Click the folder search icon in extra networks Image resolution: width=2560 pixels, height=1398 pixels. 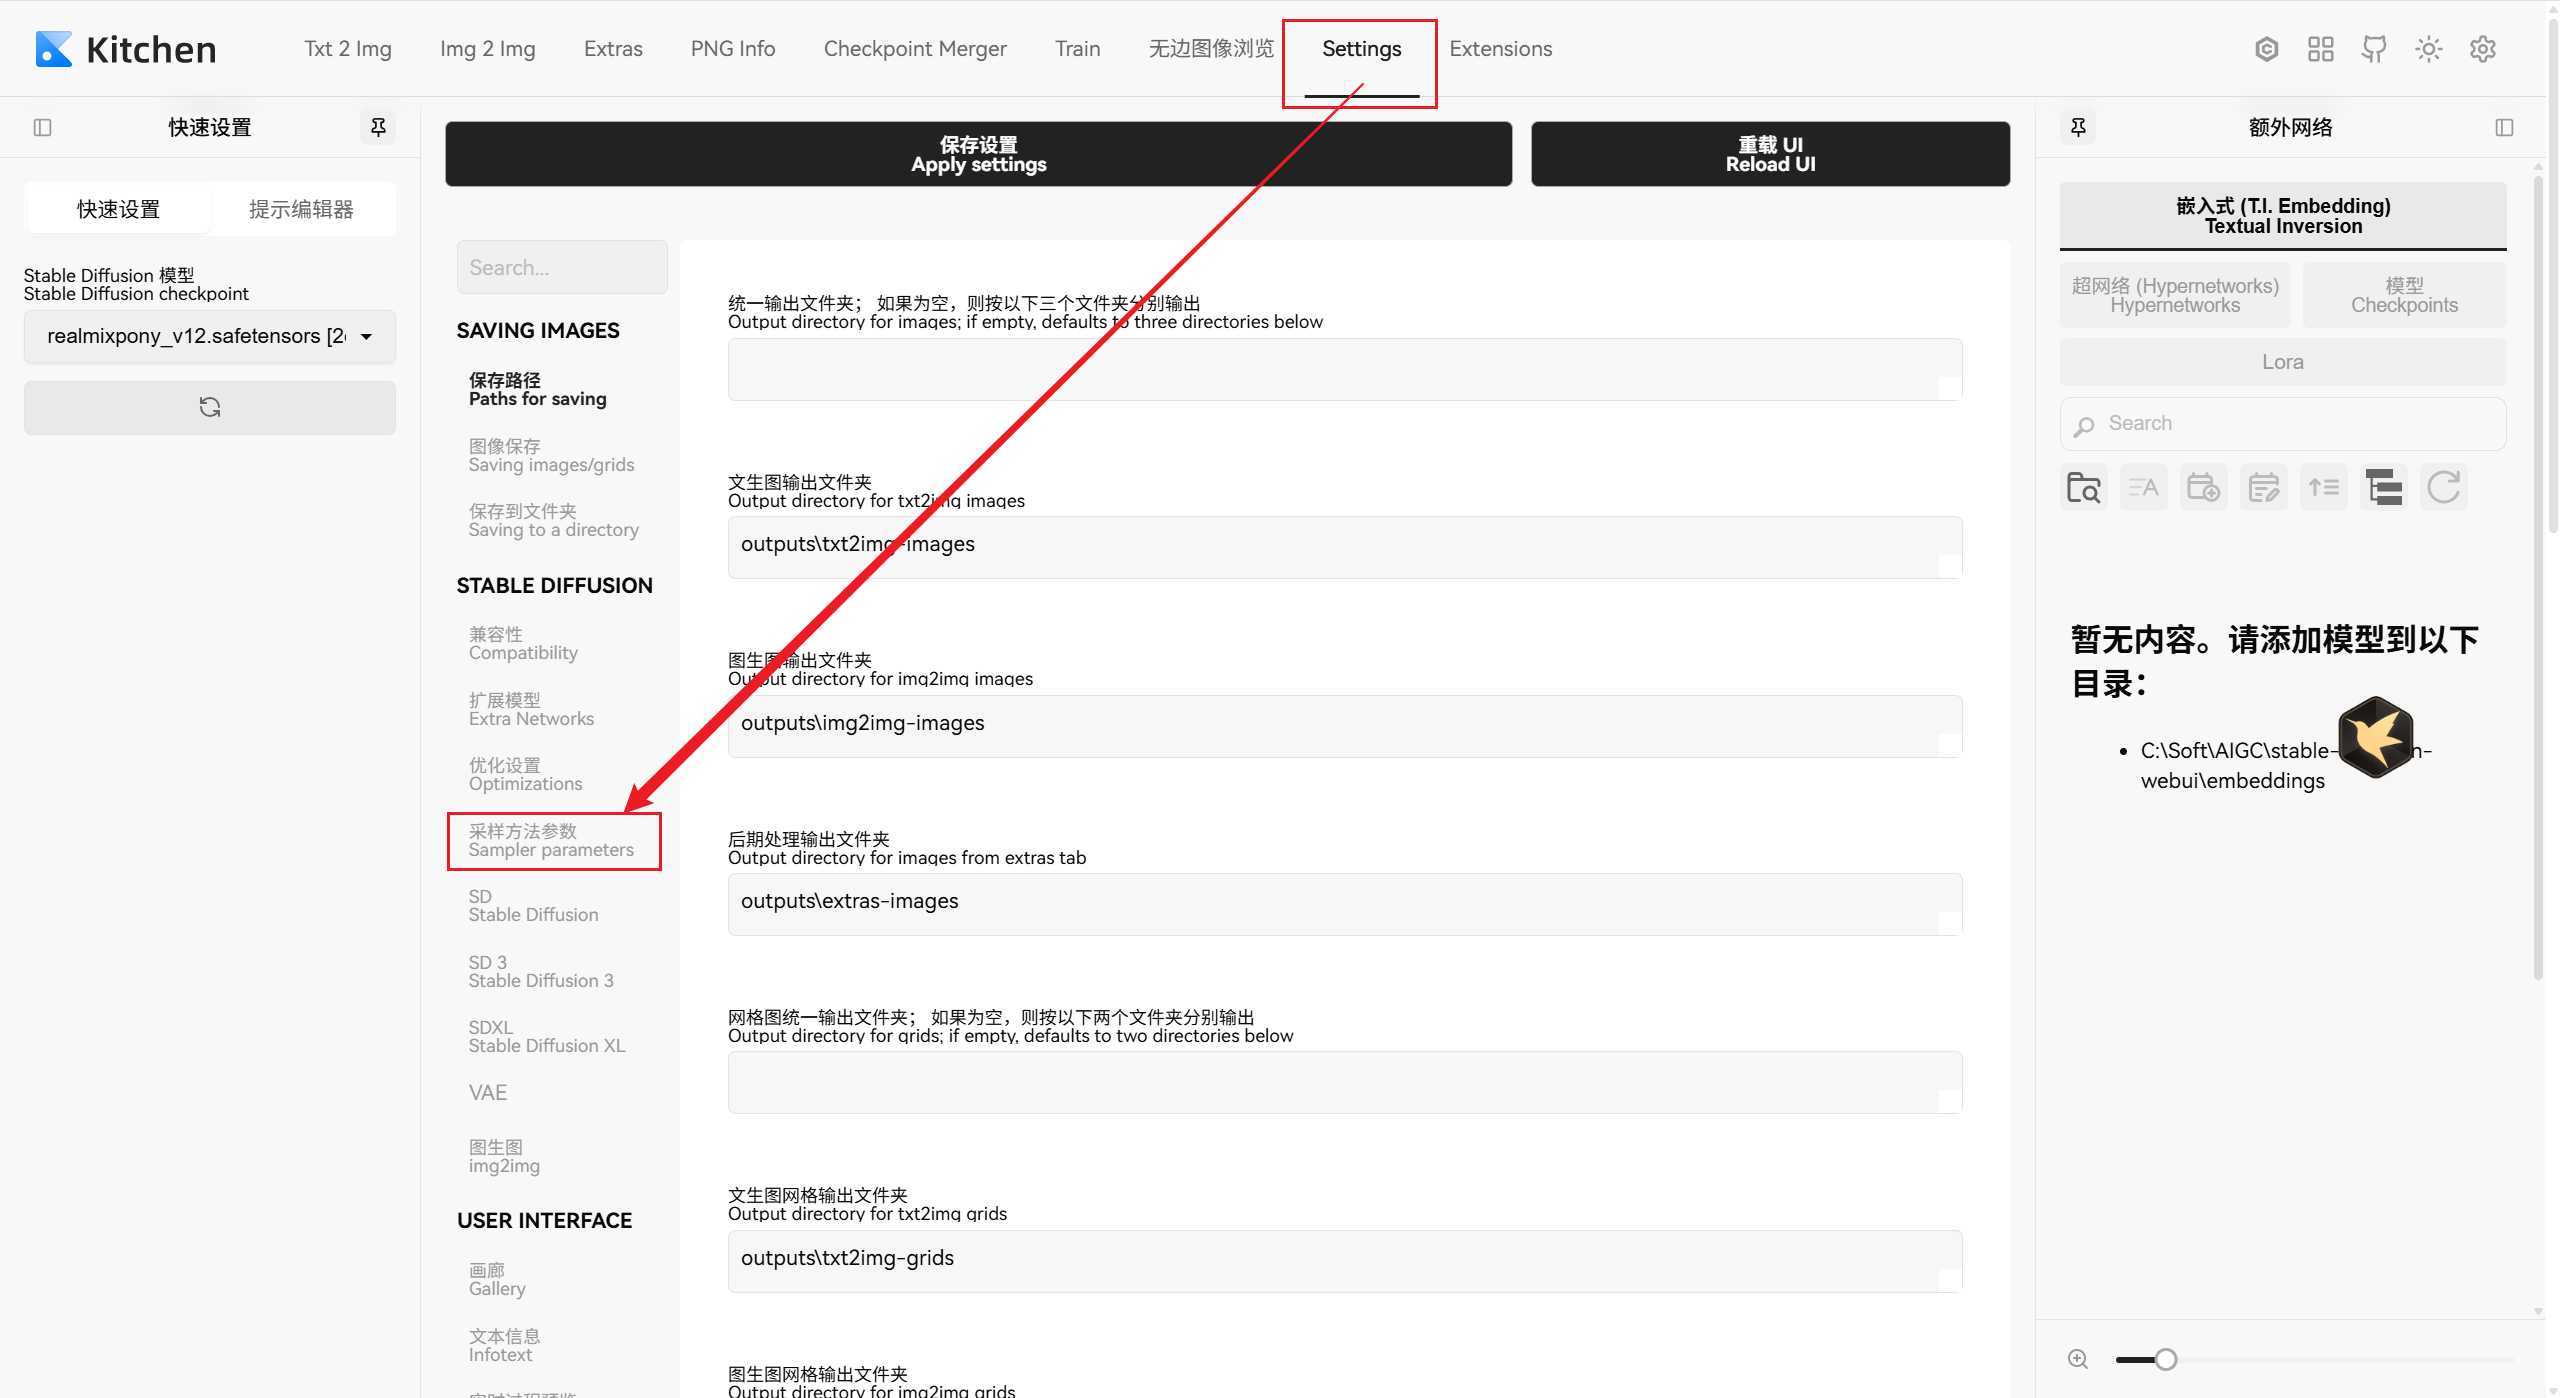[x=2084, y=488]
